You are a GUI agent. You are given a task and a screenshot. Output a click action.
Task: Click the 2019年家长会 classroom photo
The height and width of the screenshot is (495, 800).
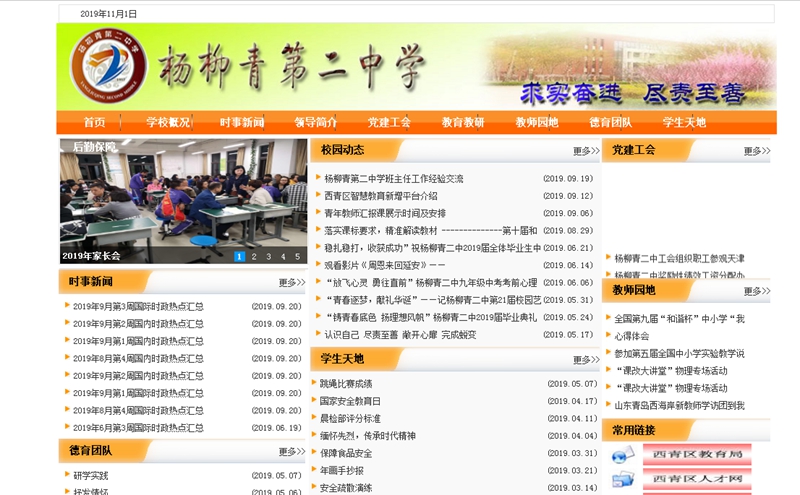click(x=182, y=195)
